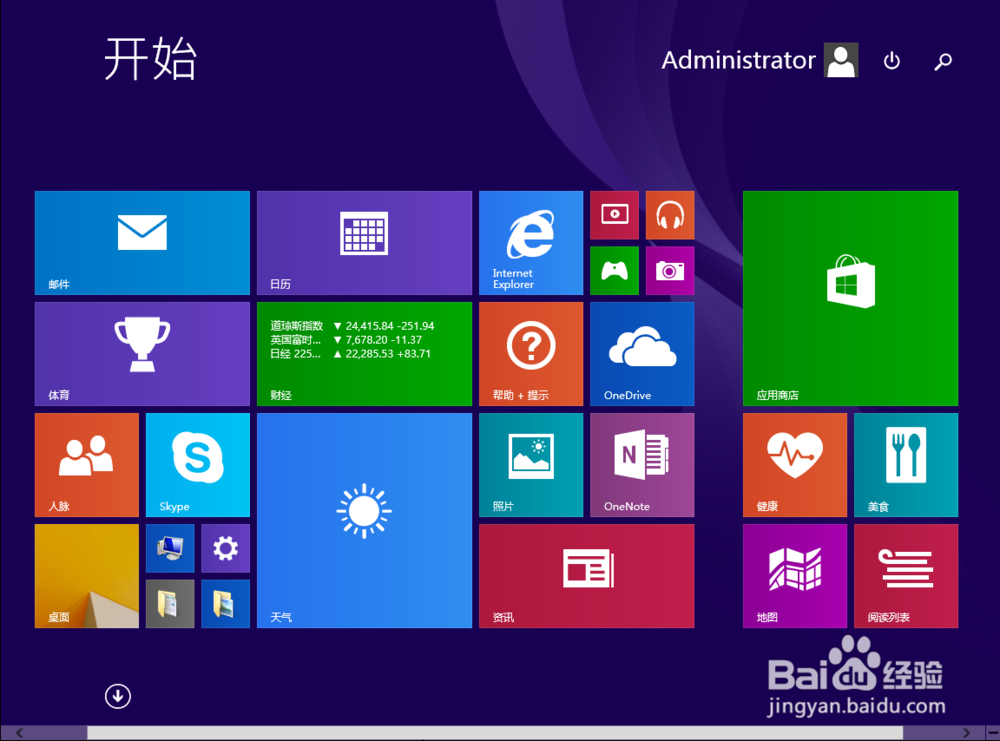
Task: Open the Food (美食) tile
Action: 906,465
